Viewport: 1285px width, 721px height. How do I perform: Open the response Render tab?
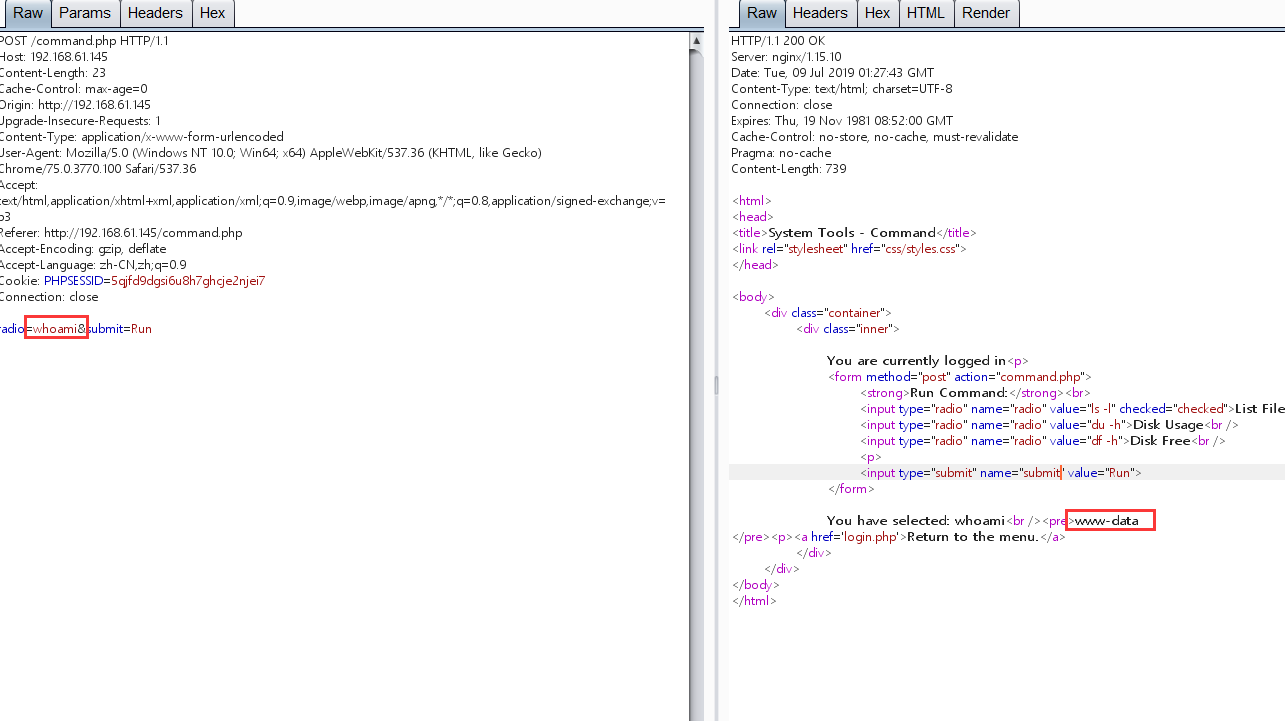click(x=986, y=13)
